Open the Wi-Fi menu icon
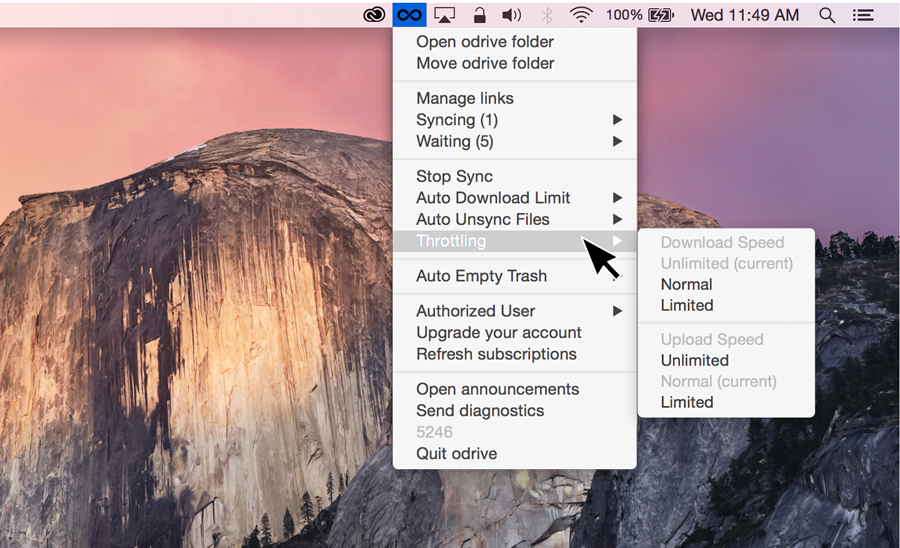 581,15
